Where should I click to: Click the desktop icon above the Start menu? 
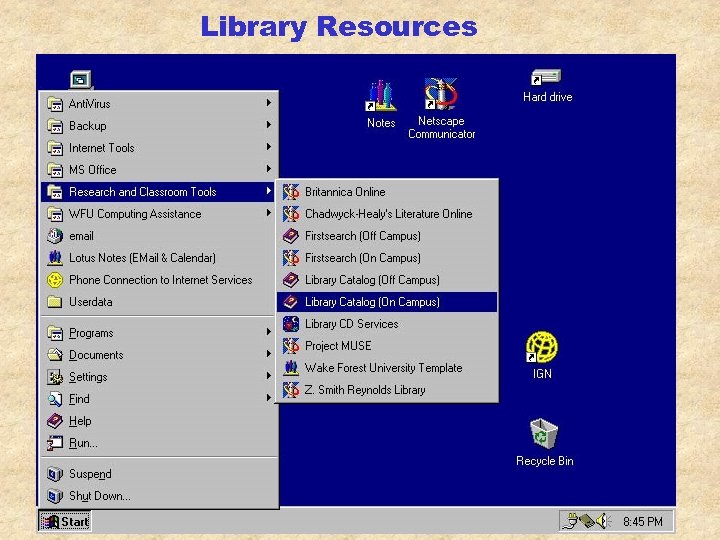[81, 79]
